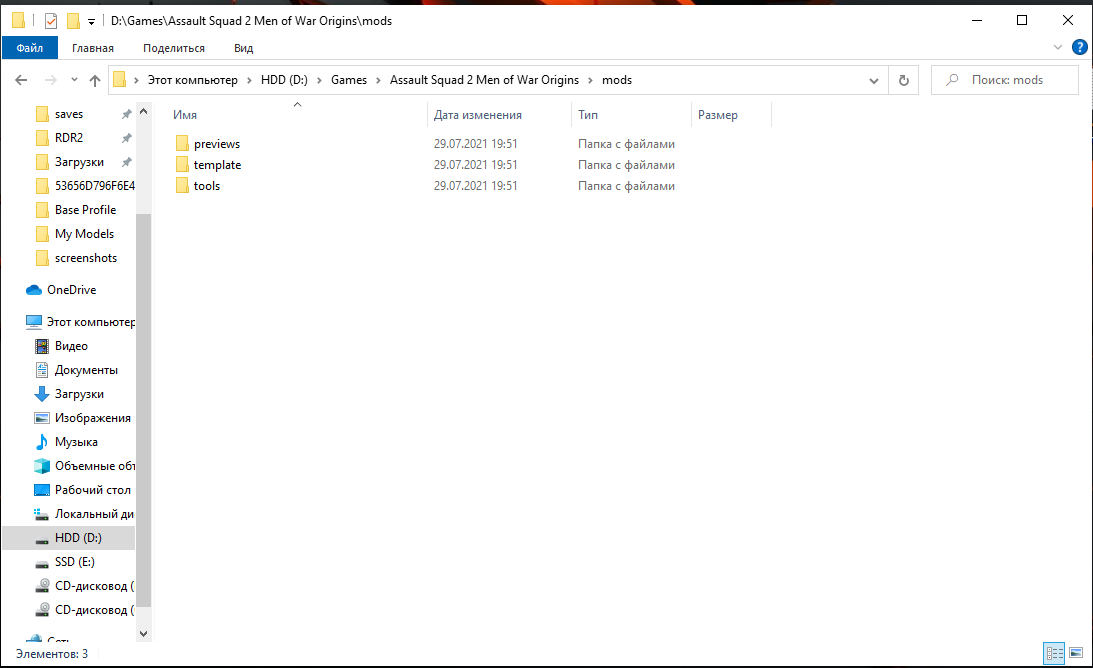Open customize quick access toolbar dropdown

[91, 22]
